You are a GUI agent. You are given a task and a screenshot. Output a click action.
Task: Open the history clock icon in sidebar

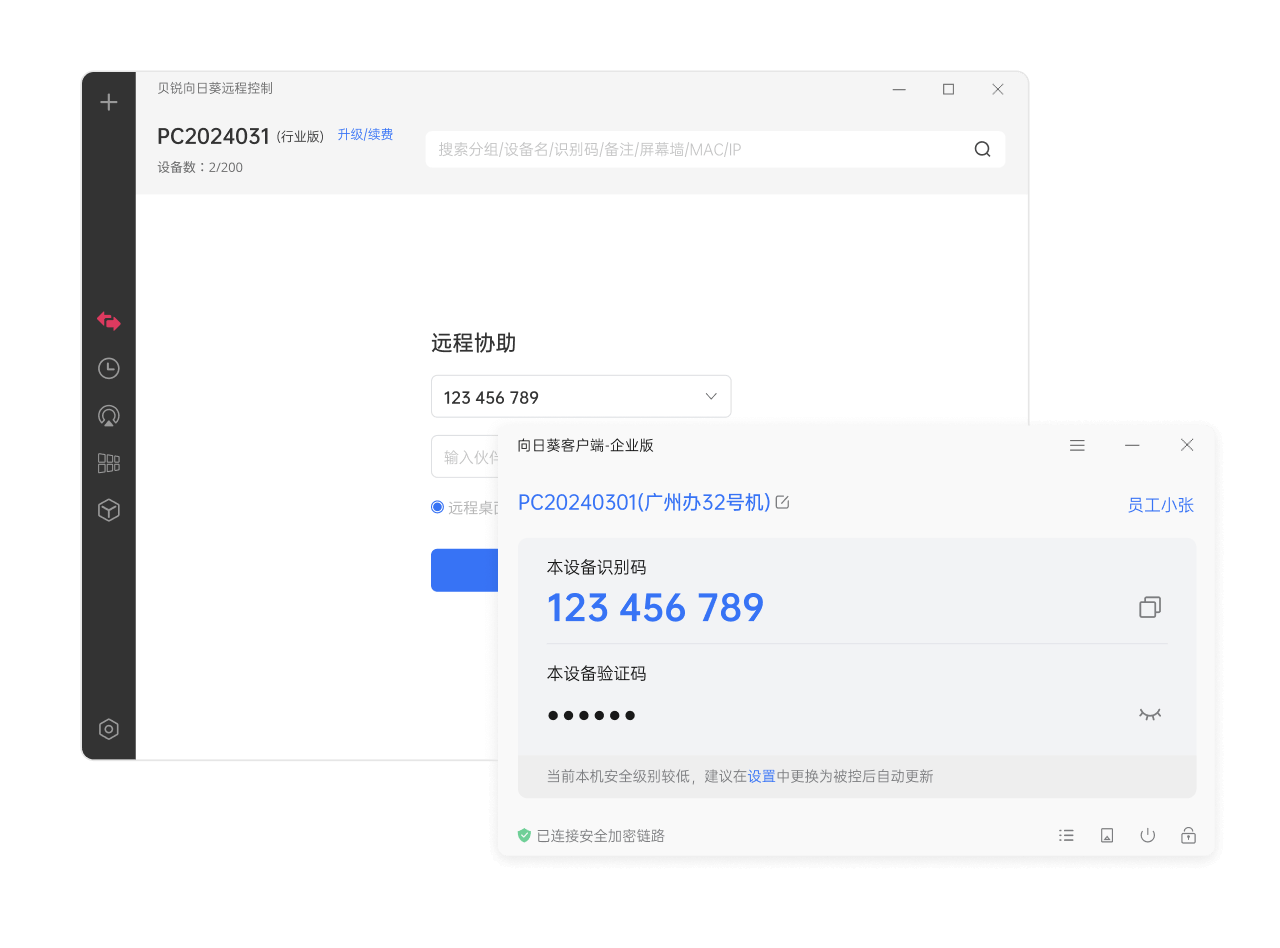(x=108, y=368)
